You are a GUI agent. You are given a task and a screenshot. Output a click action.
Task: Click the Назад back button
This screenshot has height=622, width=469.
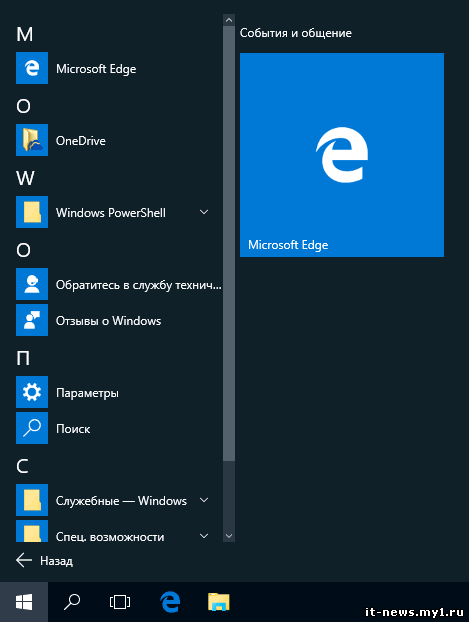(44, 561)
